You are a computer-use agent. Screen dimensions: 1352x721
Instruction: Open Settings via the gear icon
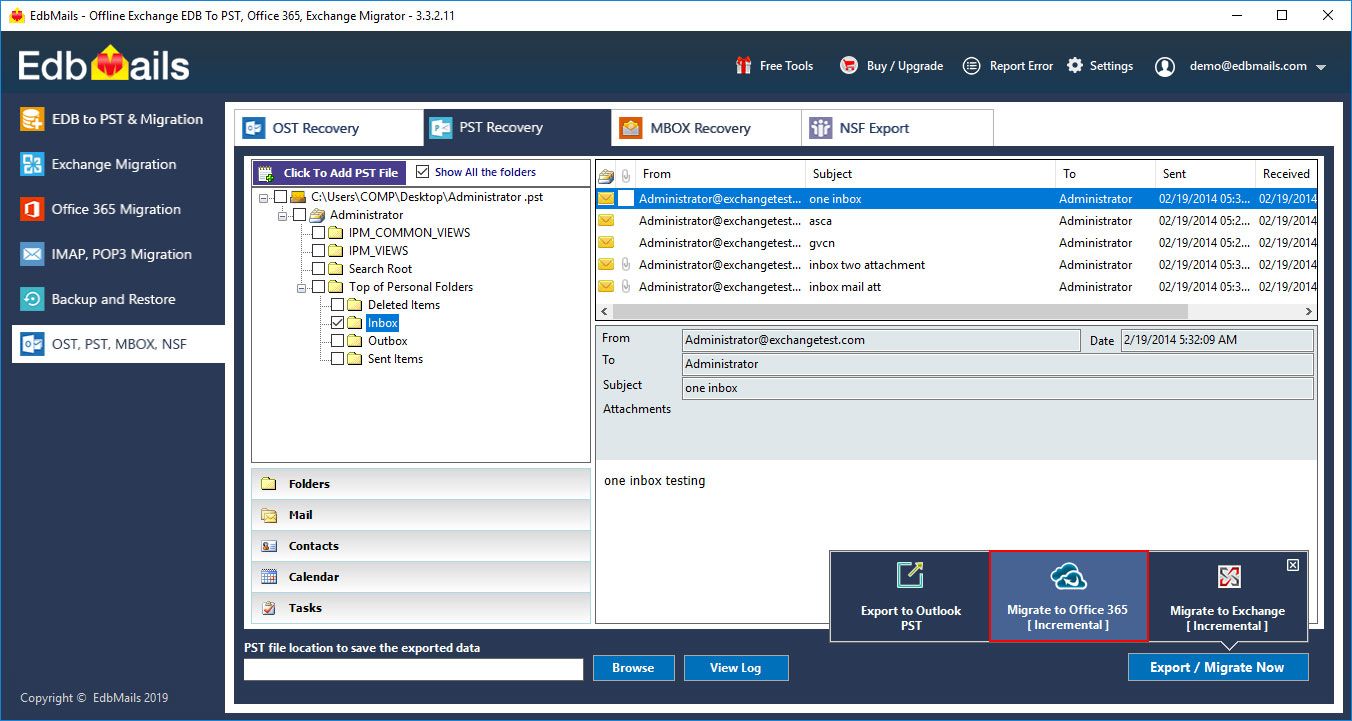(1075, 66)
